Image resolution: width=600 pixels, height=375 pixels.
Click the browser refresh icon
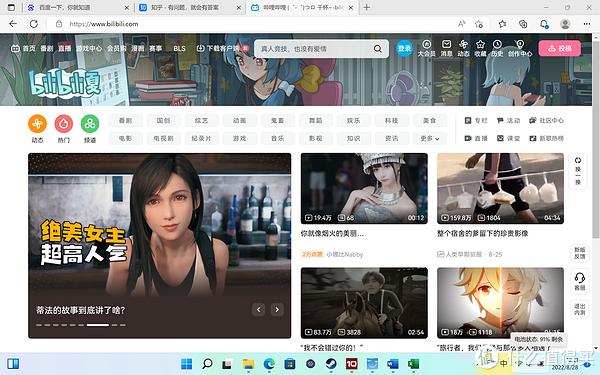pos(34,24)
